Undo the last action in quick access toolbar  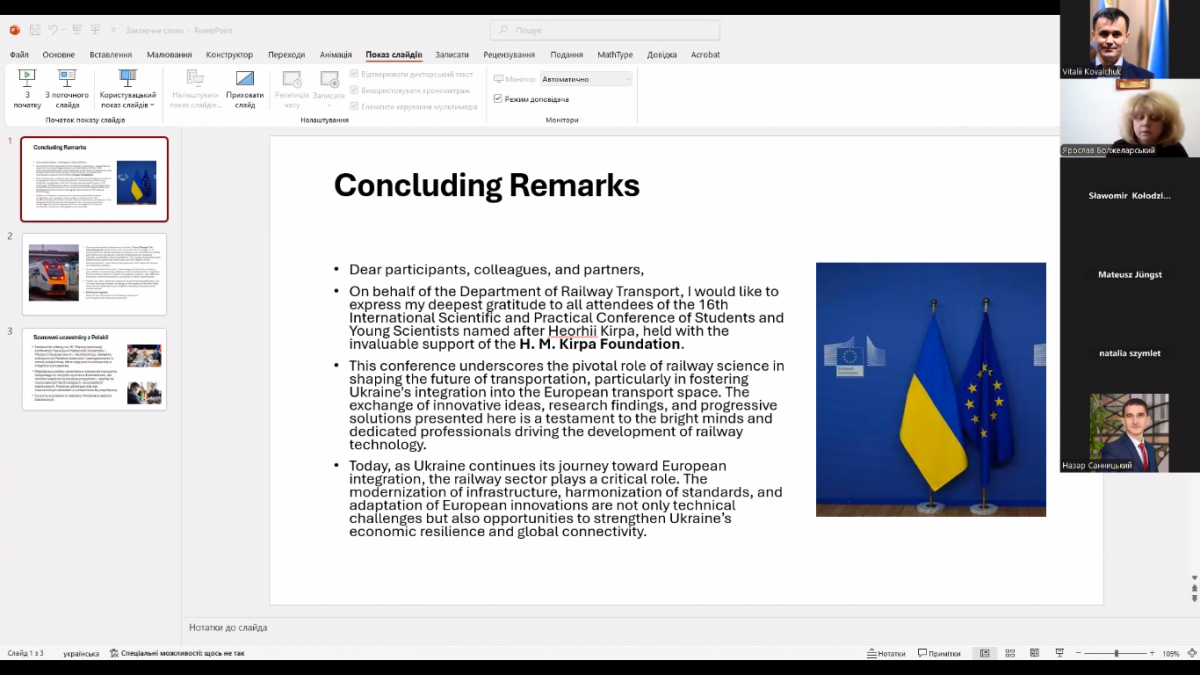53,30
